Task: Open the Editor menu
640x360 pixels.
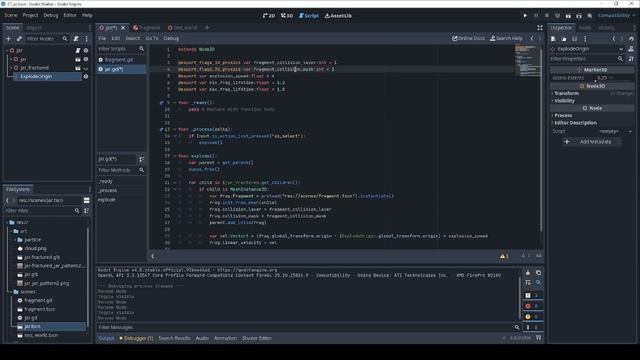Action: 70,15
